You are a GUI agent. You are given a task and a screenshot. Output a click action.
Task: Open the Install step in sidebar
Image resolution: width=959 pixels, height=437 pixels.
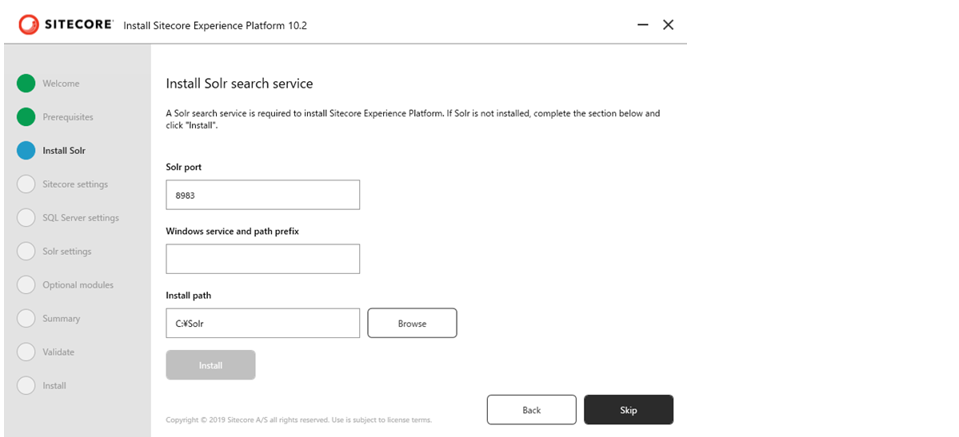[54, 386]
